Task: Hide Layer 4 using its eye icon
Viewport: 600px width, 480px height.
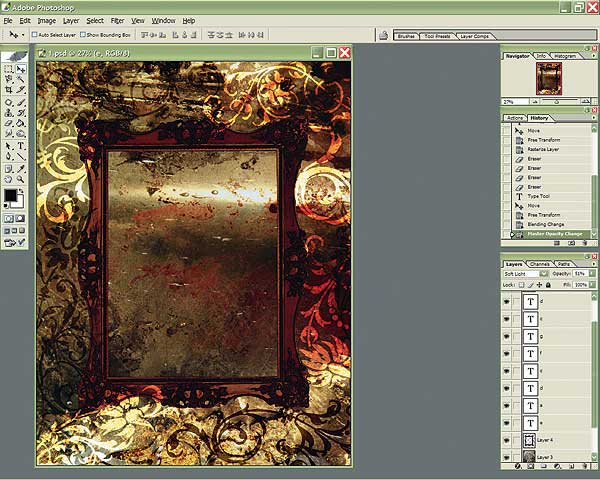Action: [509, 439]
